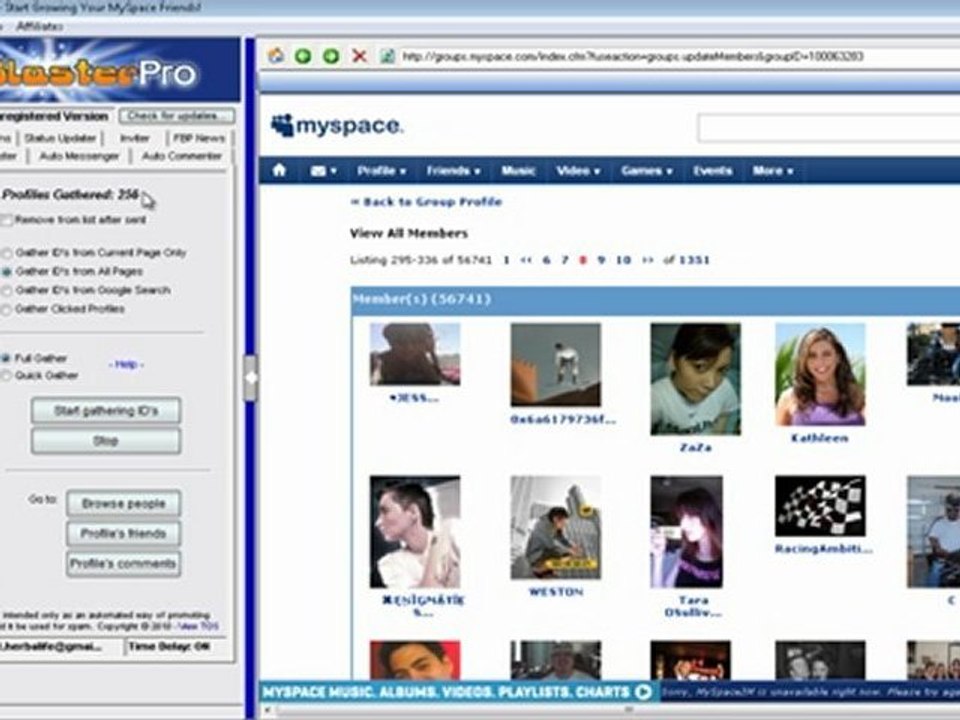The width and height of the screenshot is (960, 720).
Task: Open the mail envelope menu in navbar
Action: tap(323, 171)
